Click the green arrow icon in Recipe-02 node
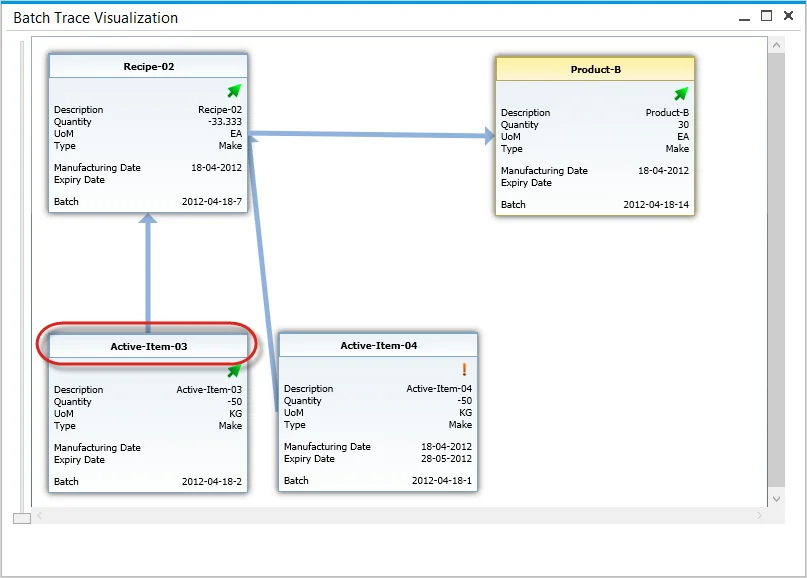807x578 pixels. [234, 91]
